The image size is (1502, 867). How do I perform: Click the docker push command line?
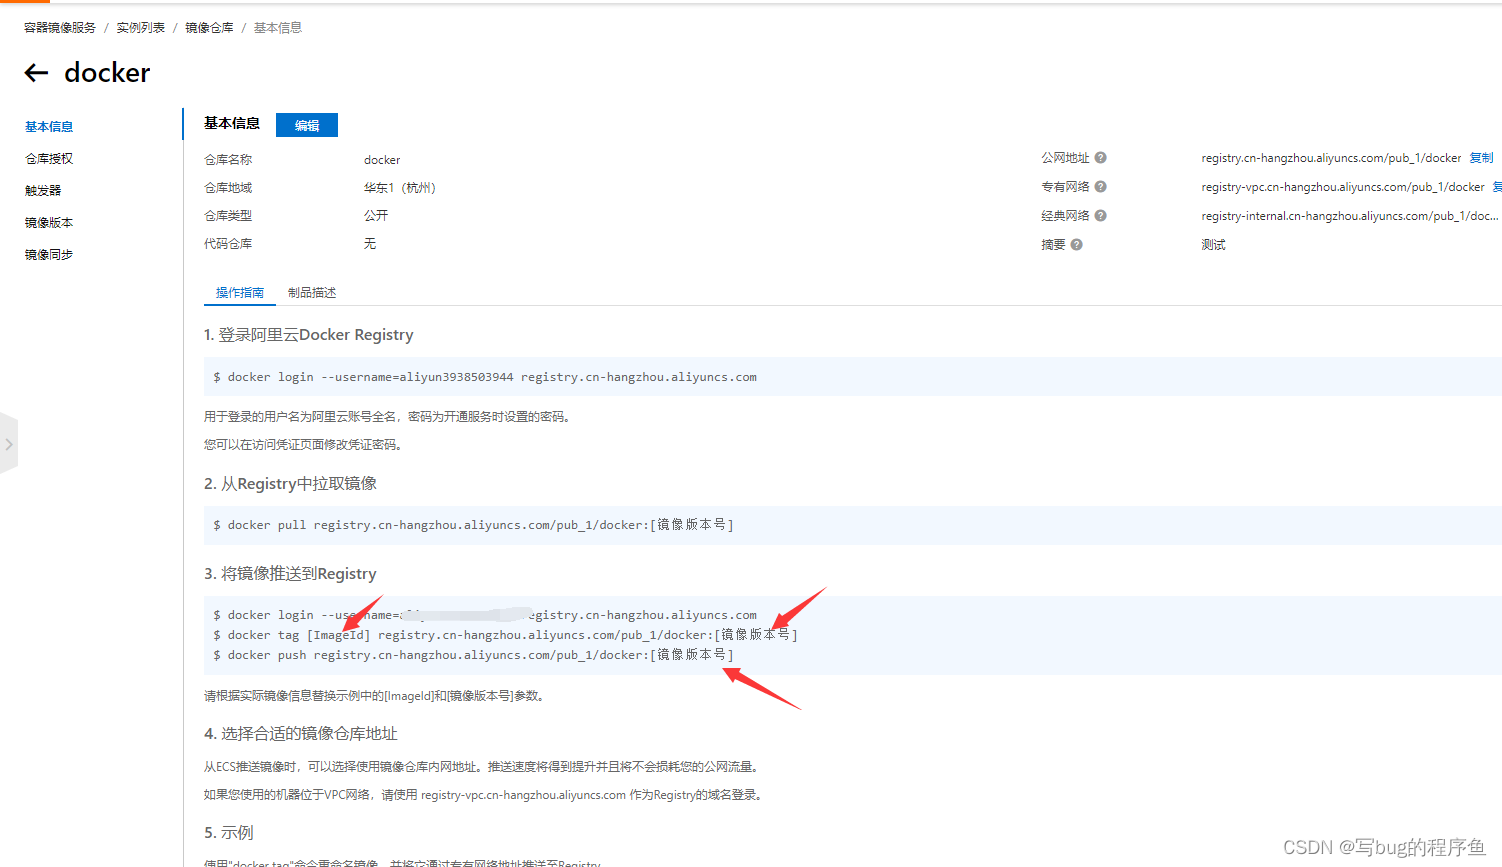click(x=474, y=655)
